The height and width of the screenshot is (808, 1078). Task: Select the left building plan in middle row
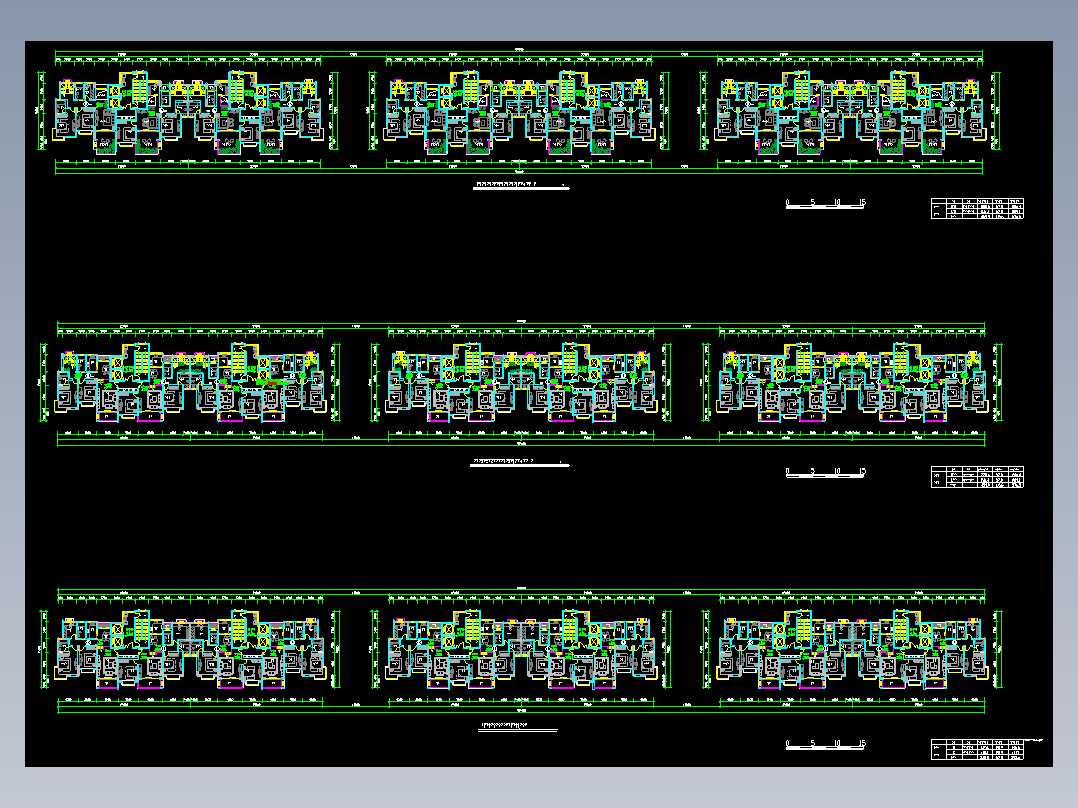tap(190, 382)
